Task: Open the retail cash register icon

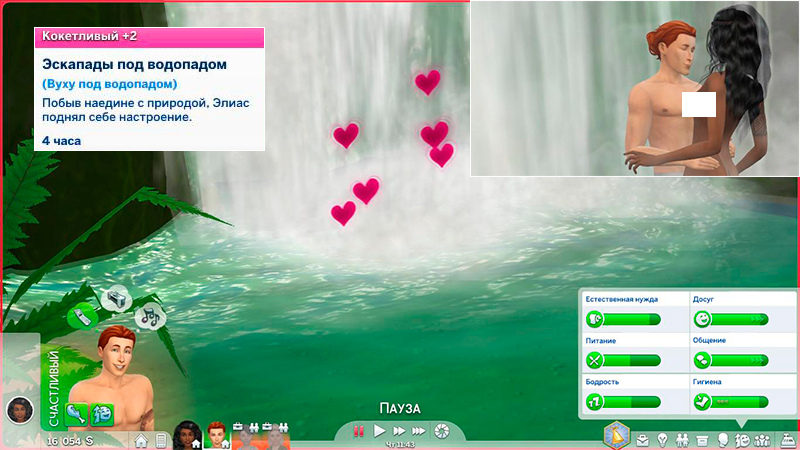Action: click(788, 440)
